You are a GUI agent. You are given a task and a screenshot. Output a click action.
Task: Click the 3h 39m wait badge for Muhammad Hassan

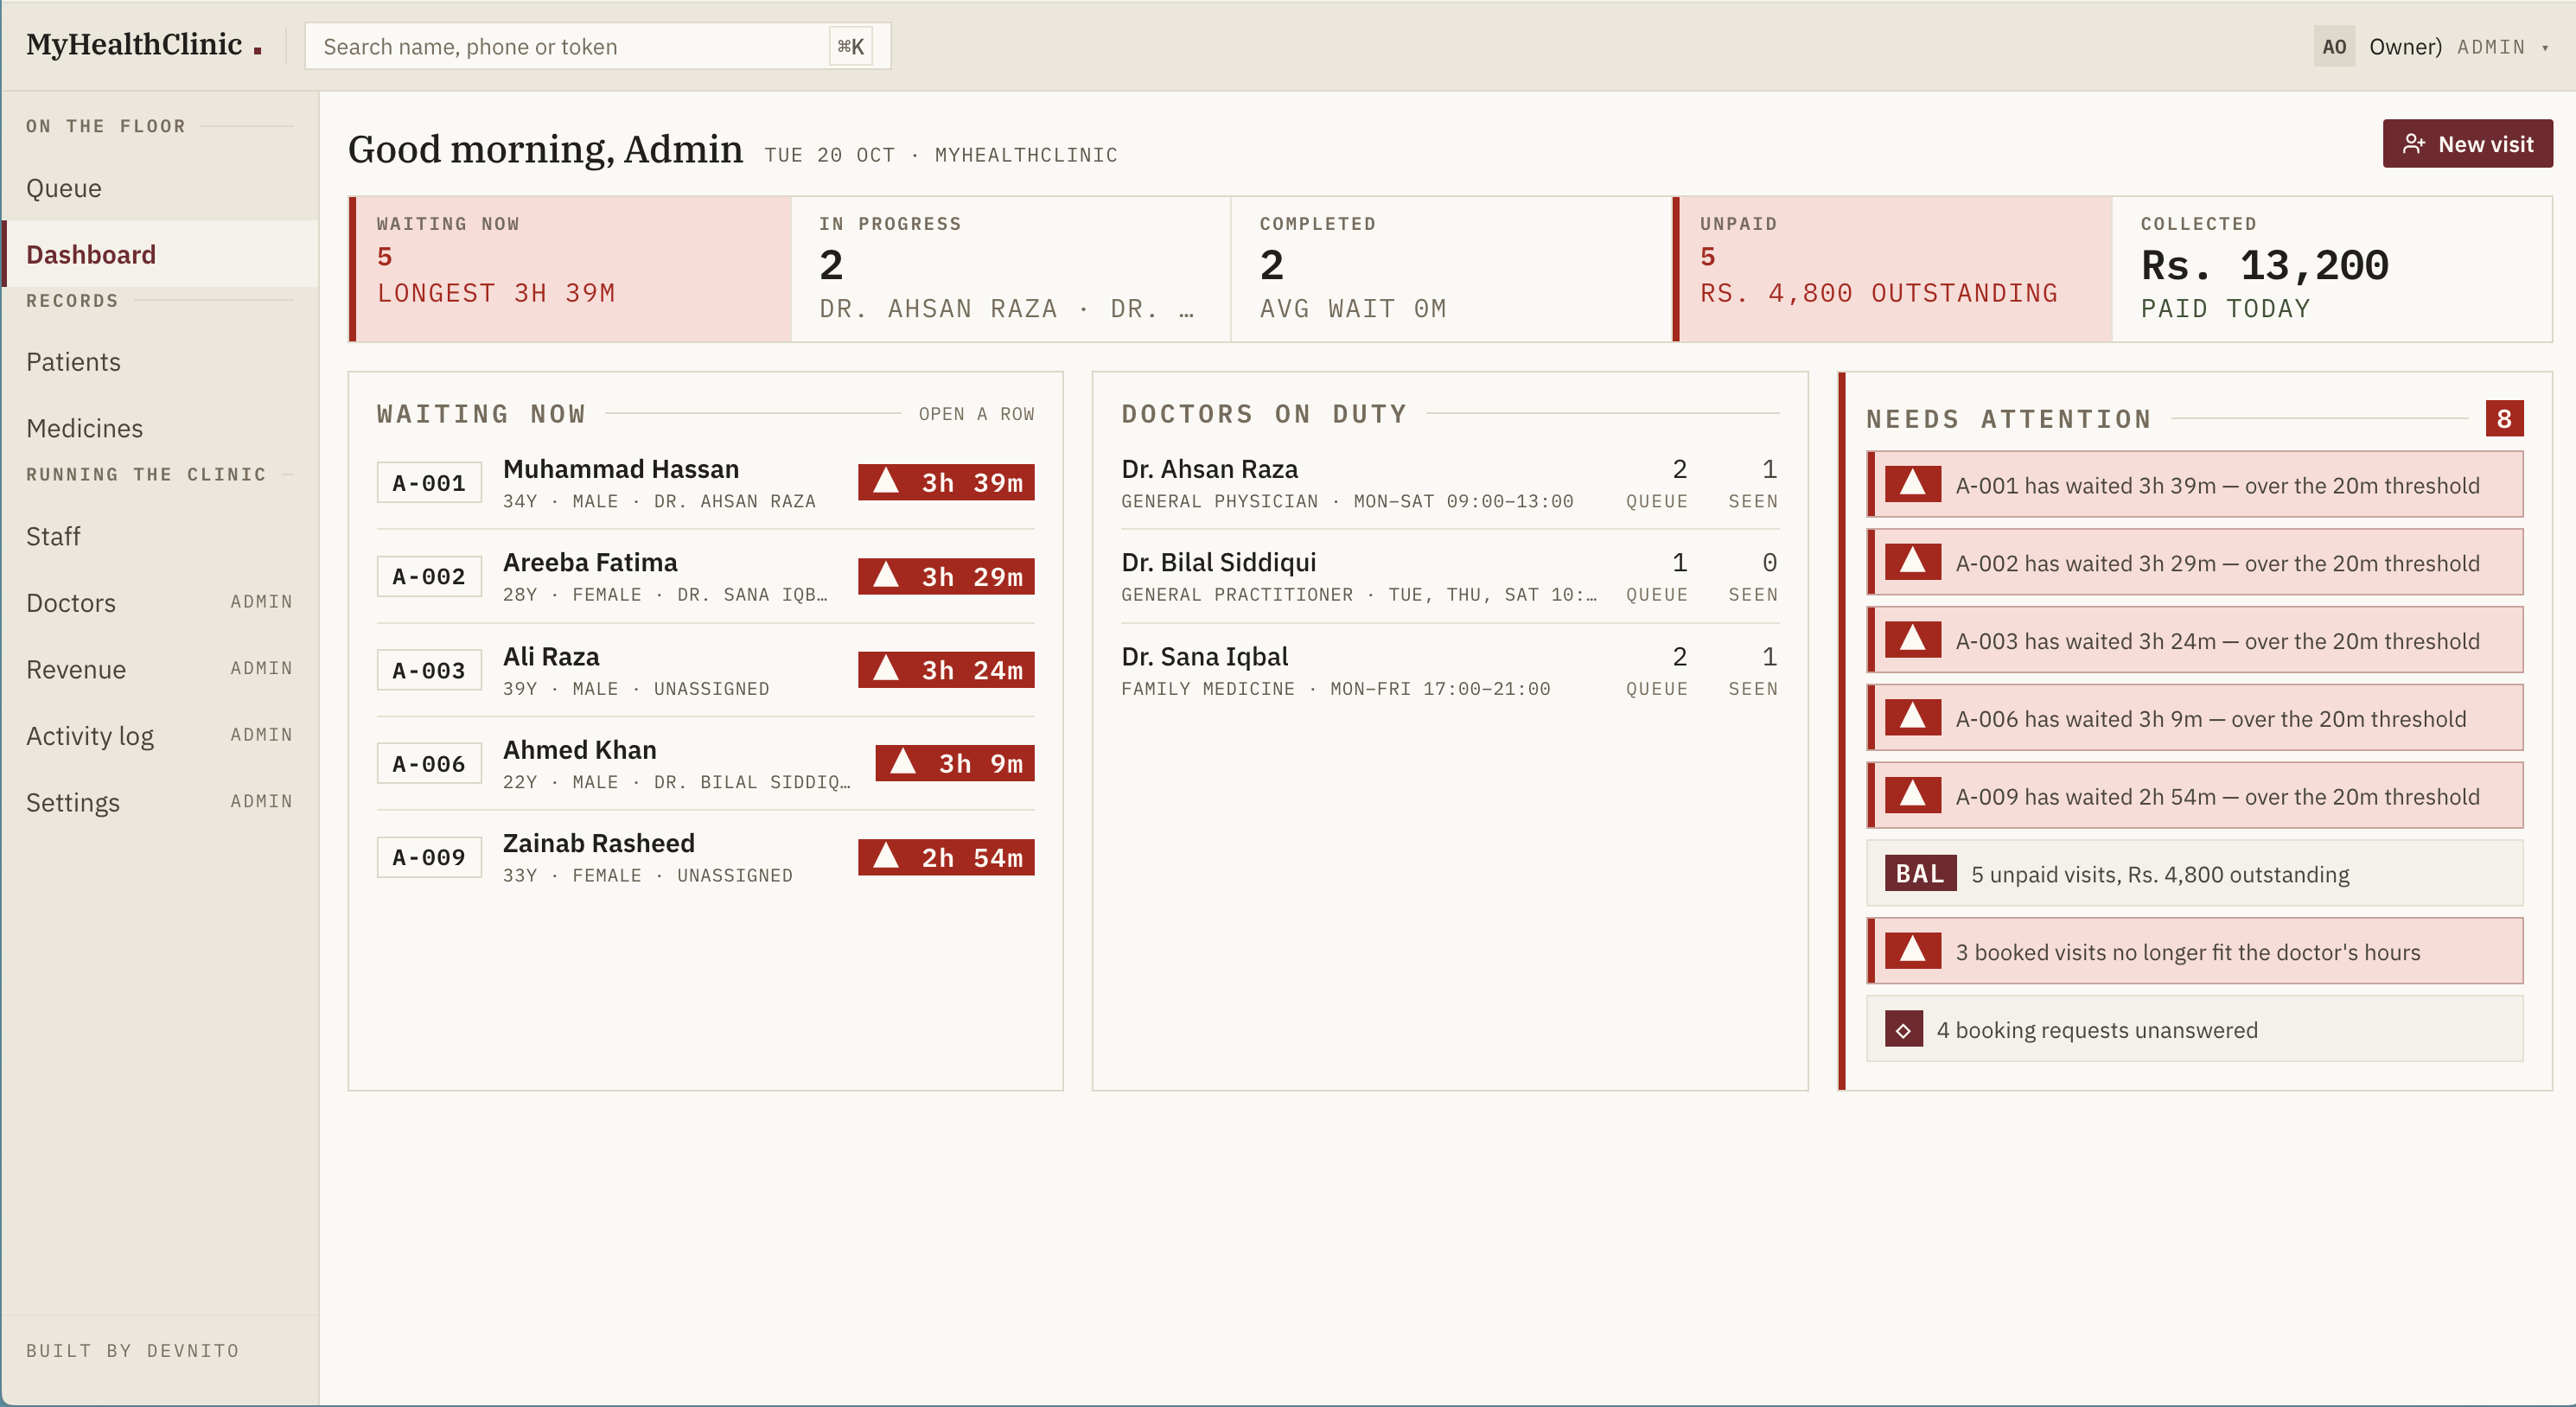tap(946, 482)
